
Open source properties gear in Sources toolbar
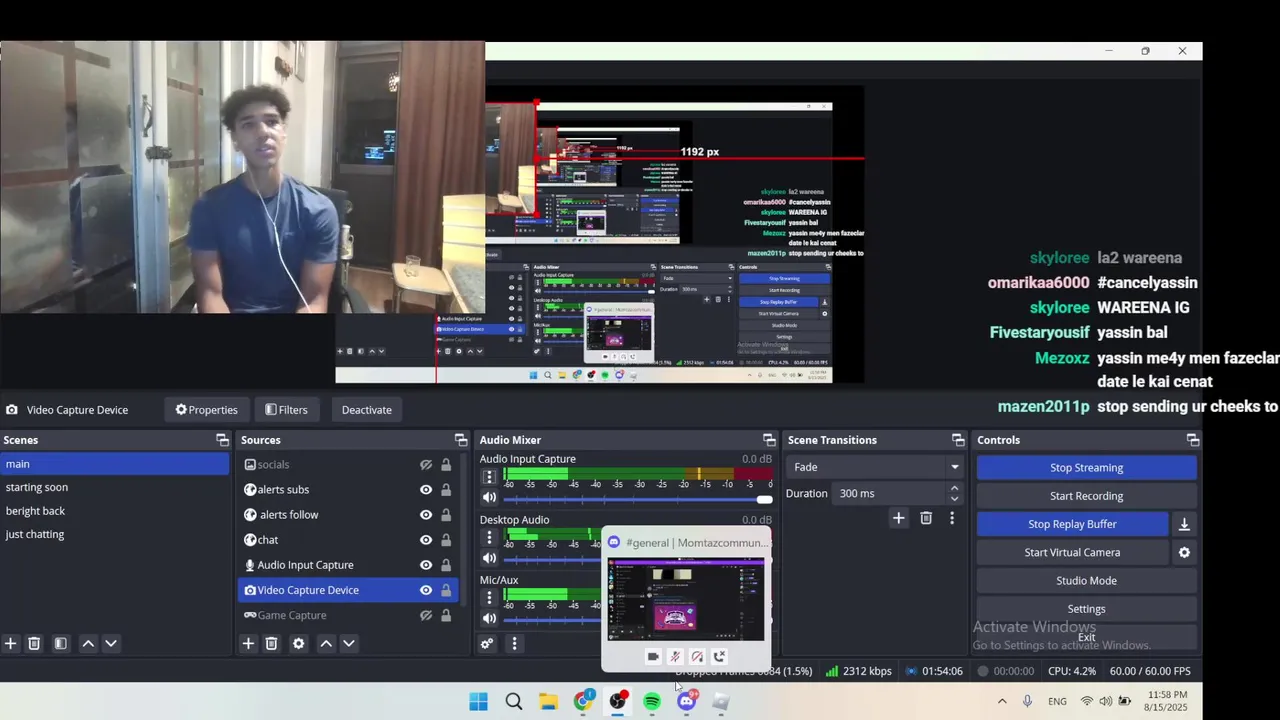[298, 644]
